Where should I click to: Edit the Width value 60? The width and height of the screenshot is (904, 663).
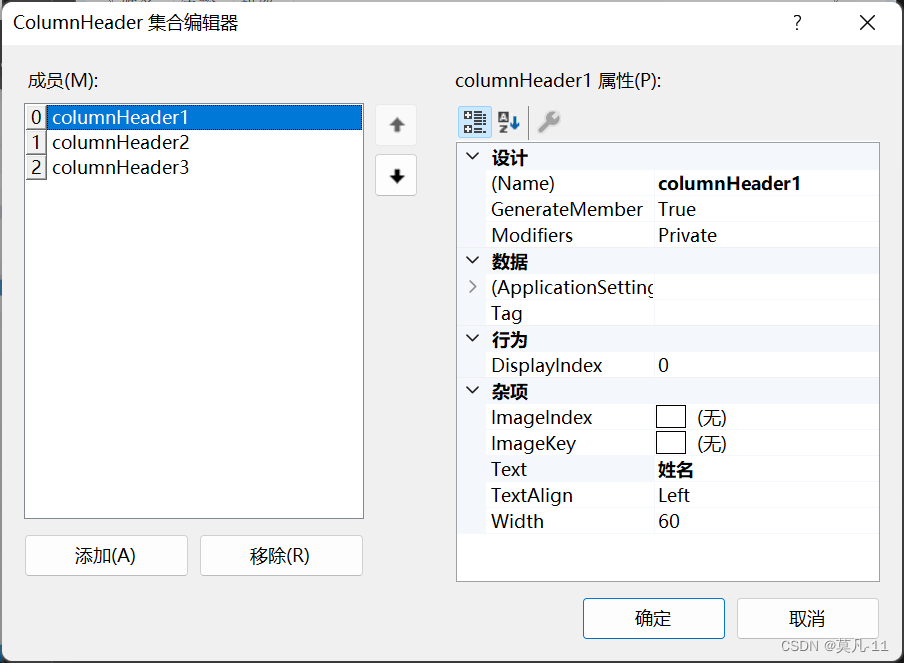(x=766, y=521)
